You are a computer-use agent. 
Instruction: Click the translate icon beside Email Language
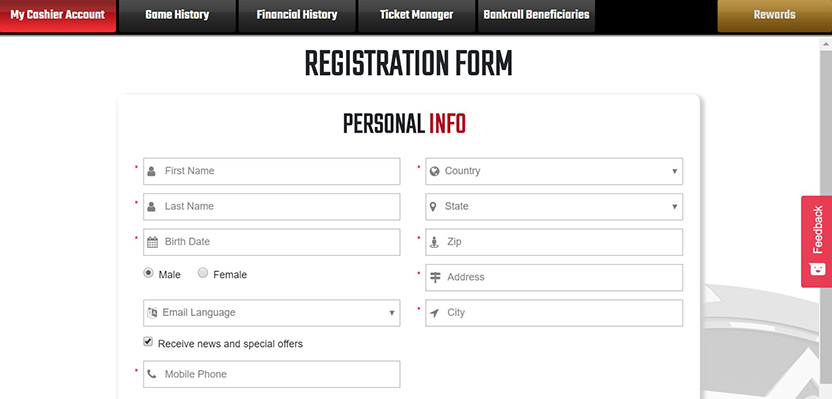pos(152,313)
